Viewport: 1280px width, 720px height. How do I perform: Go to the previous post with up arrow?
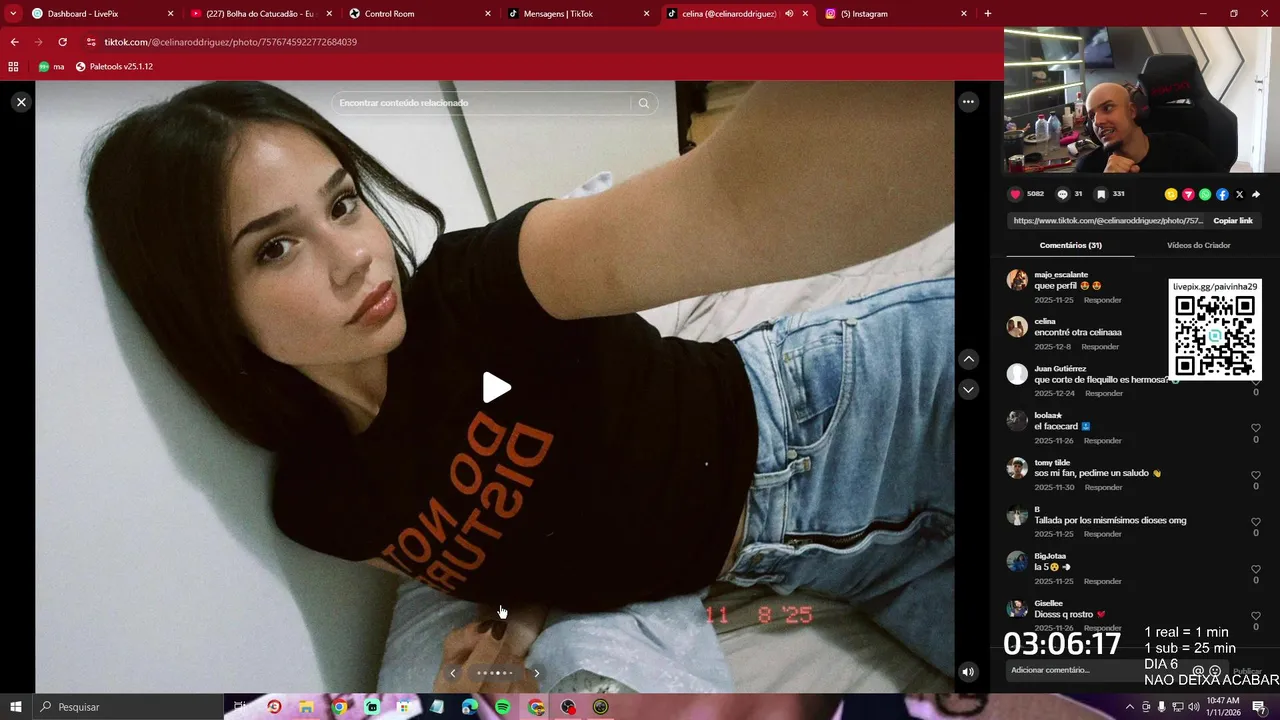[x=968, y=359]
